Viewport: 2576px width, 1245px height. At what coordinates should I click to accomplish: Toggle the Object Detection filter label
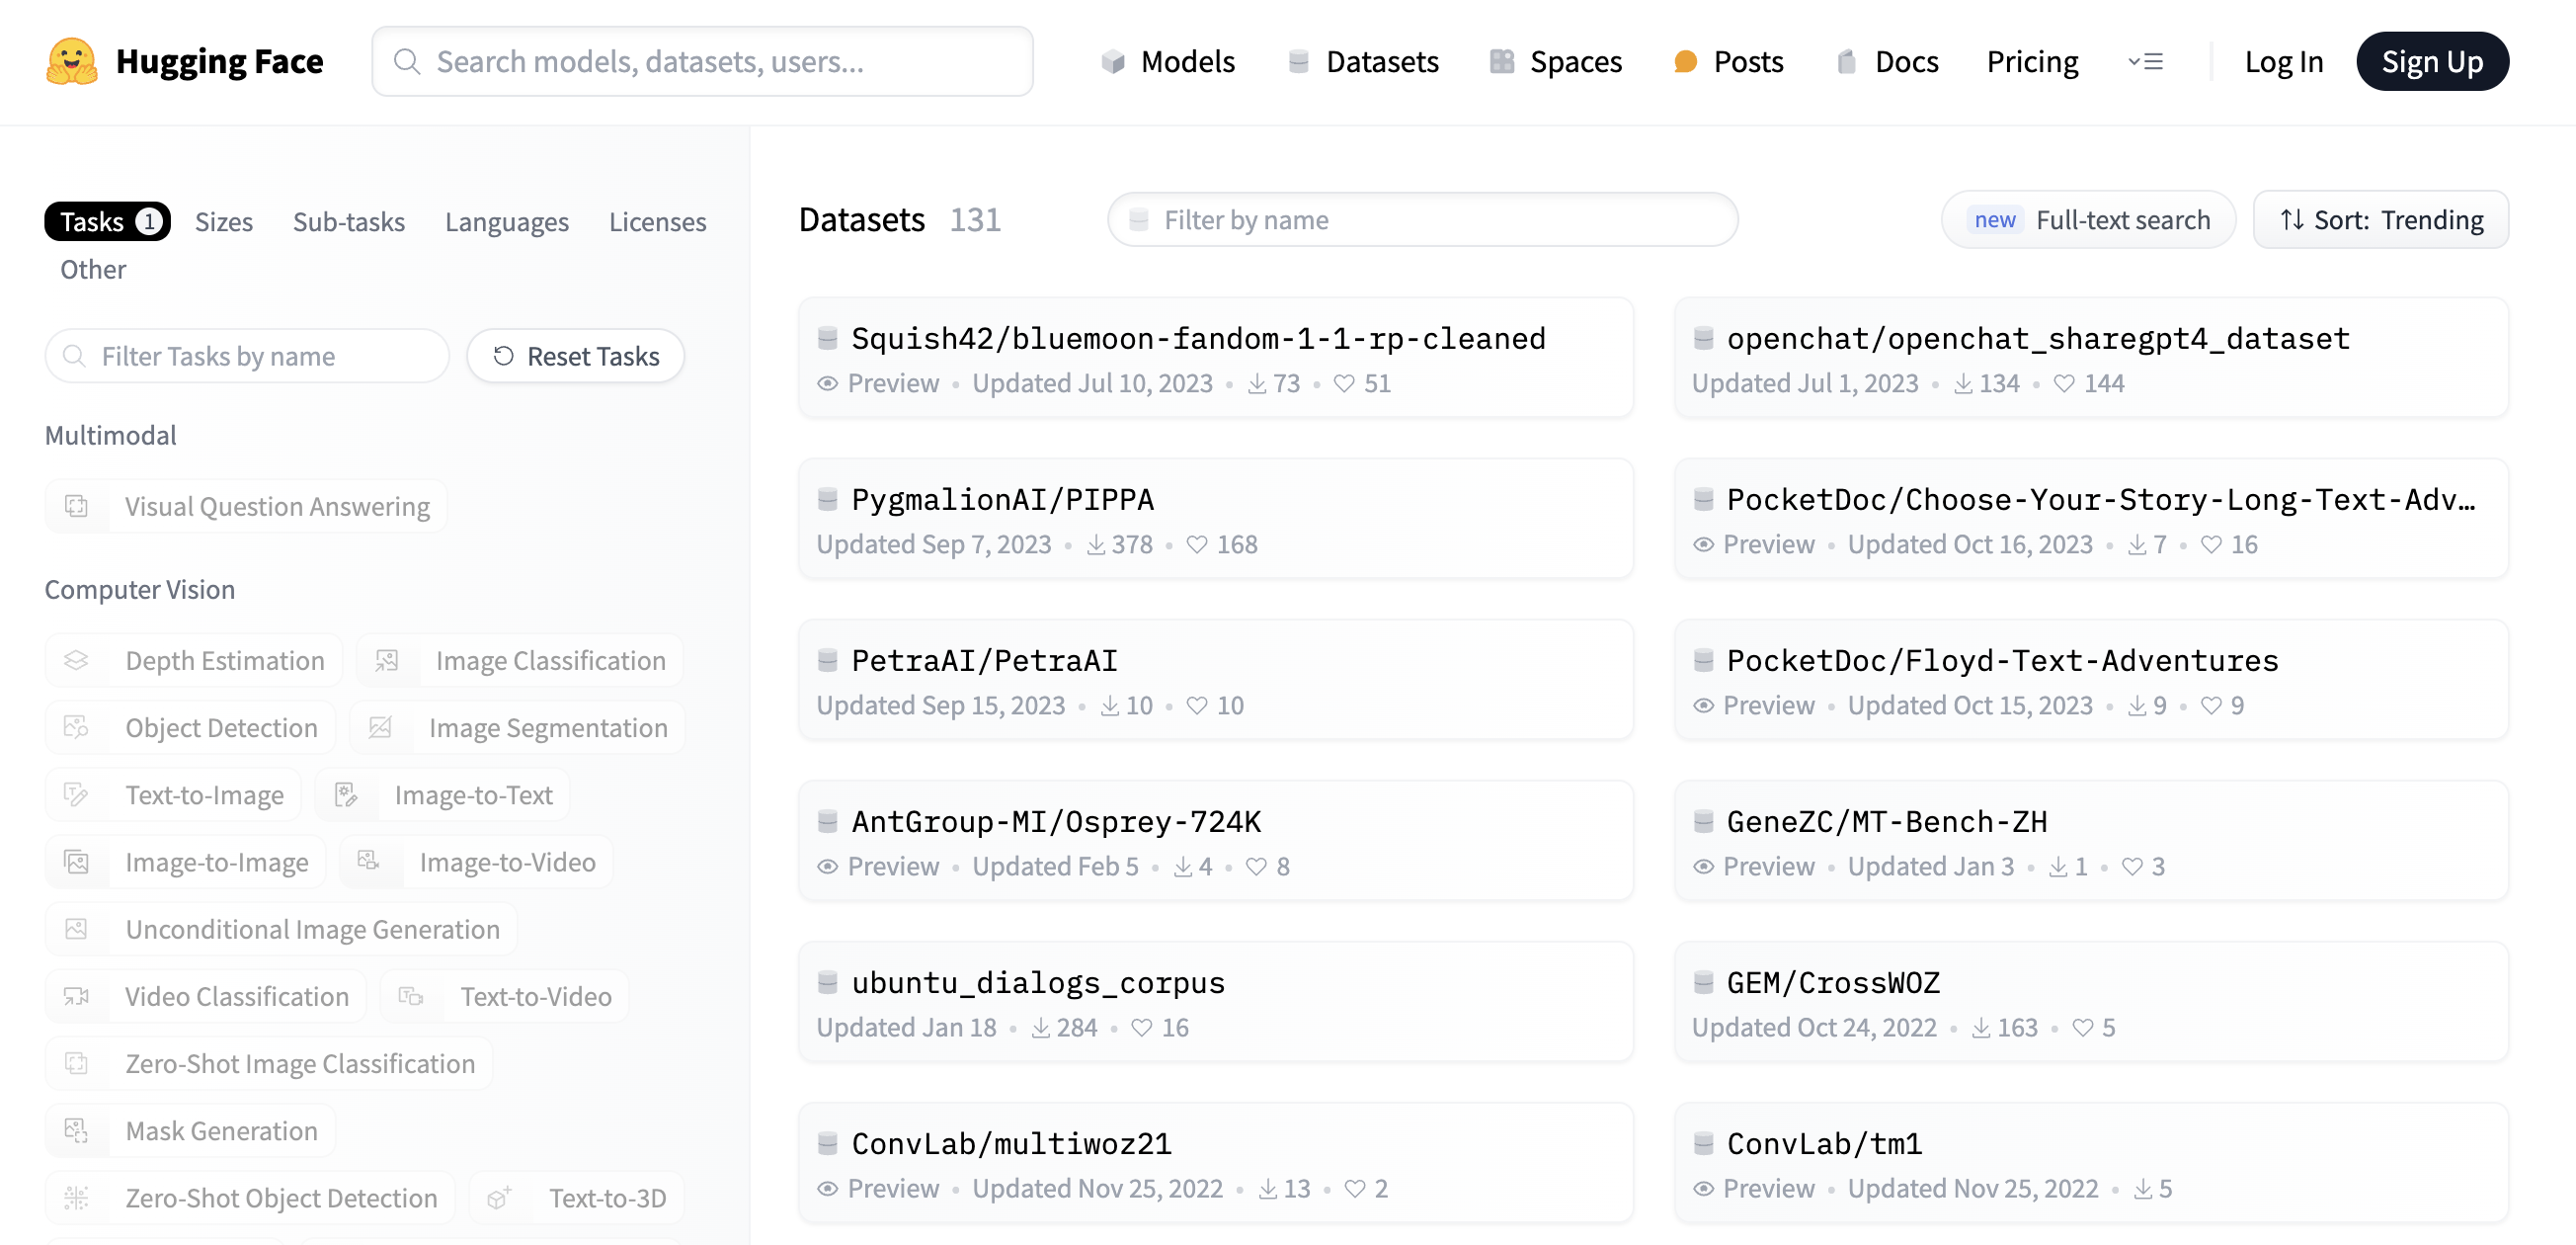coord(221,727)
